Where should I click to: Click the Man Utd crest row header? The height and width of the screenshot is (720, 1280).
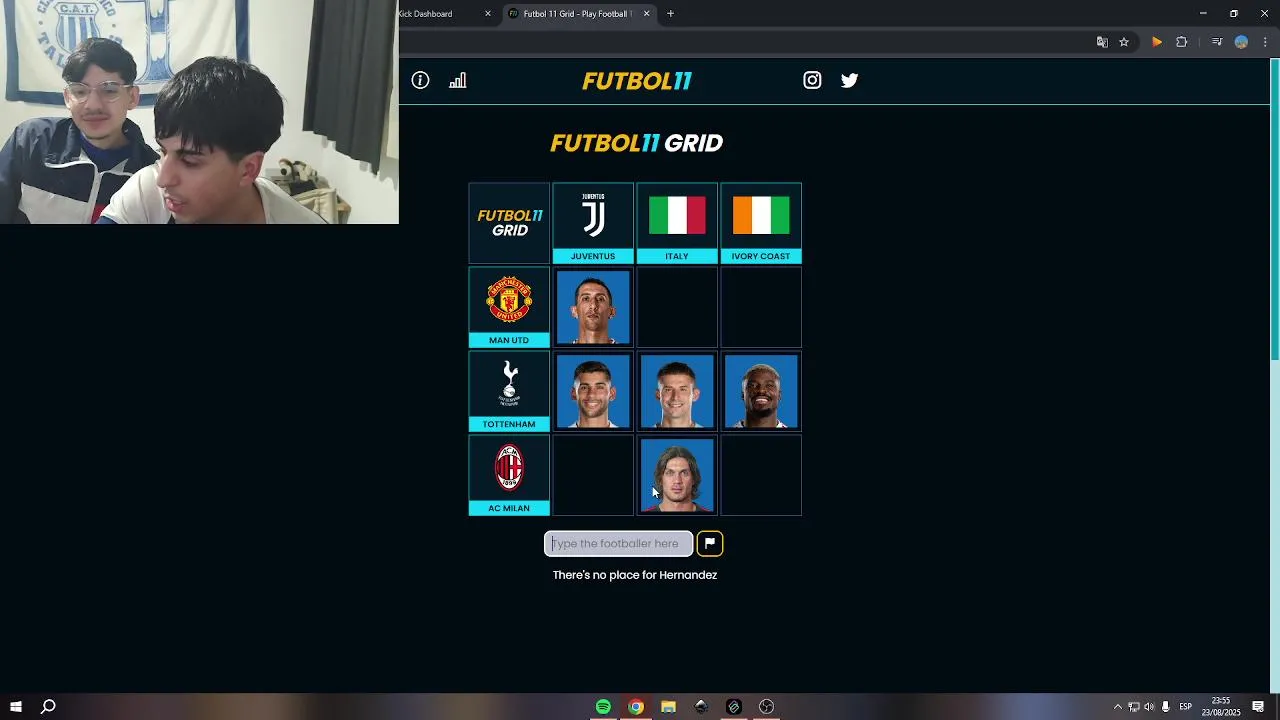(509, 307)
